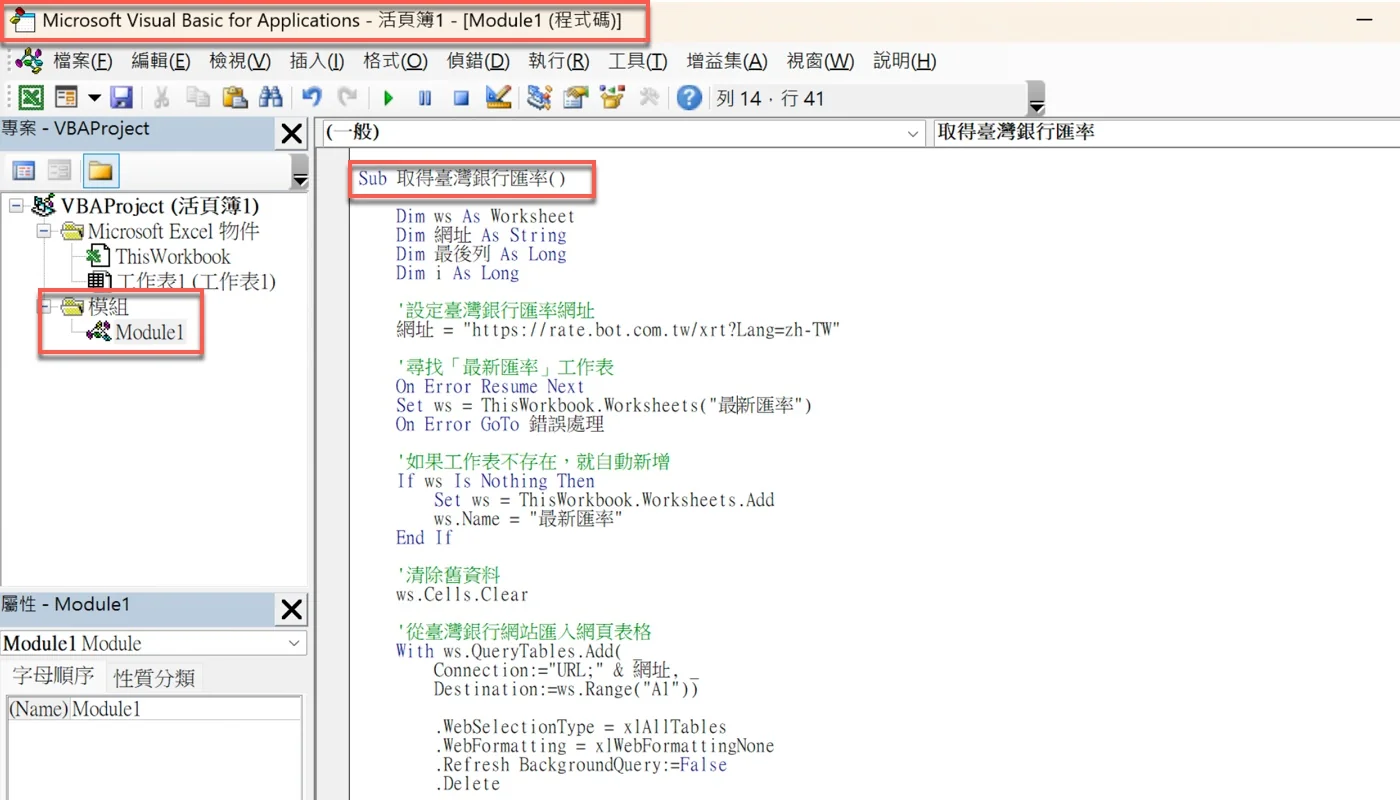
Task: Click View Object icon in project panel
Action: pyautogui.click(x=60, y=171)
